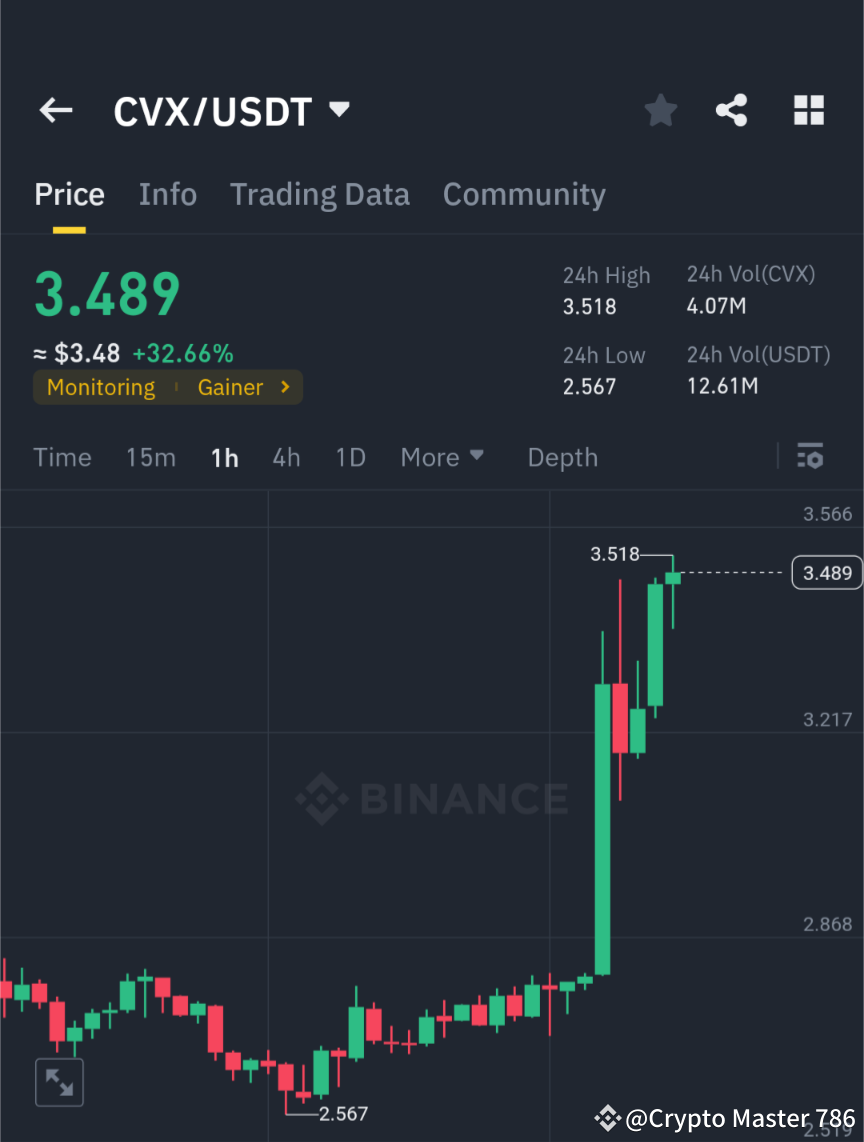Viewport: 864px width, 1142px height.
Task: Add CVX/USDT to favorites with star icon
Action: coord(660,110)
